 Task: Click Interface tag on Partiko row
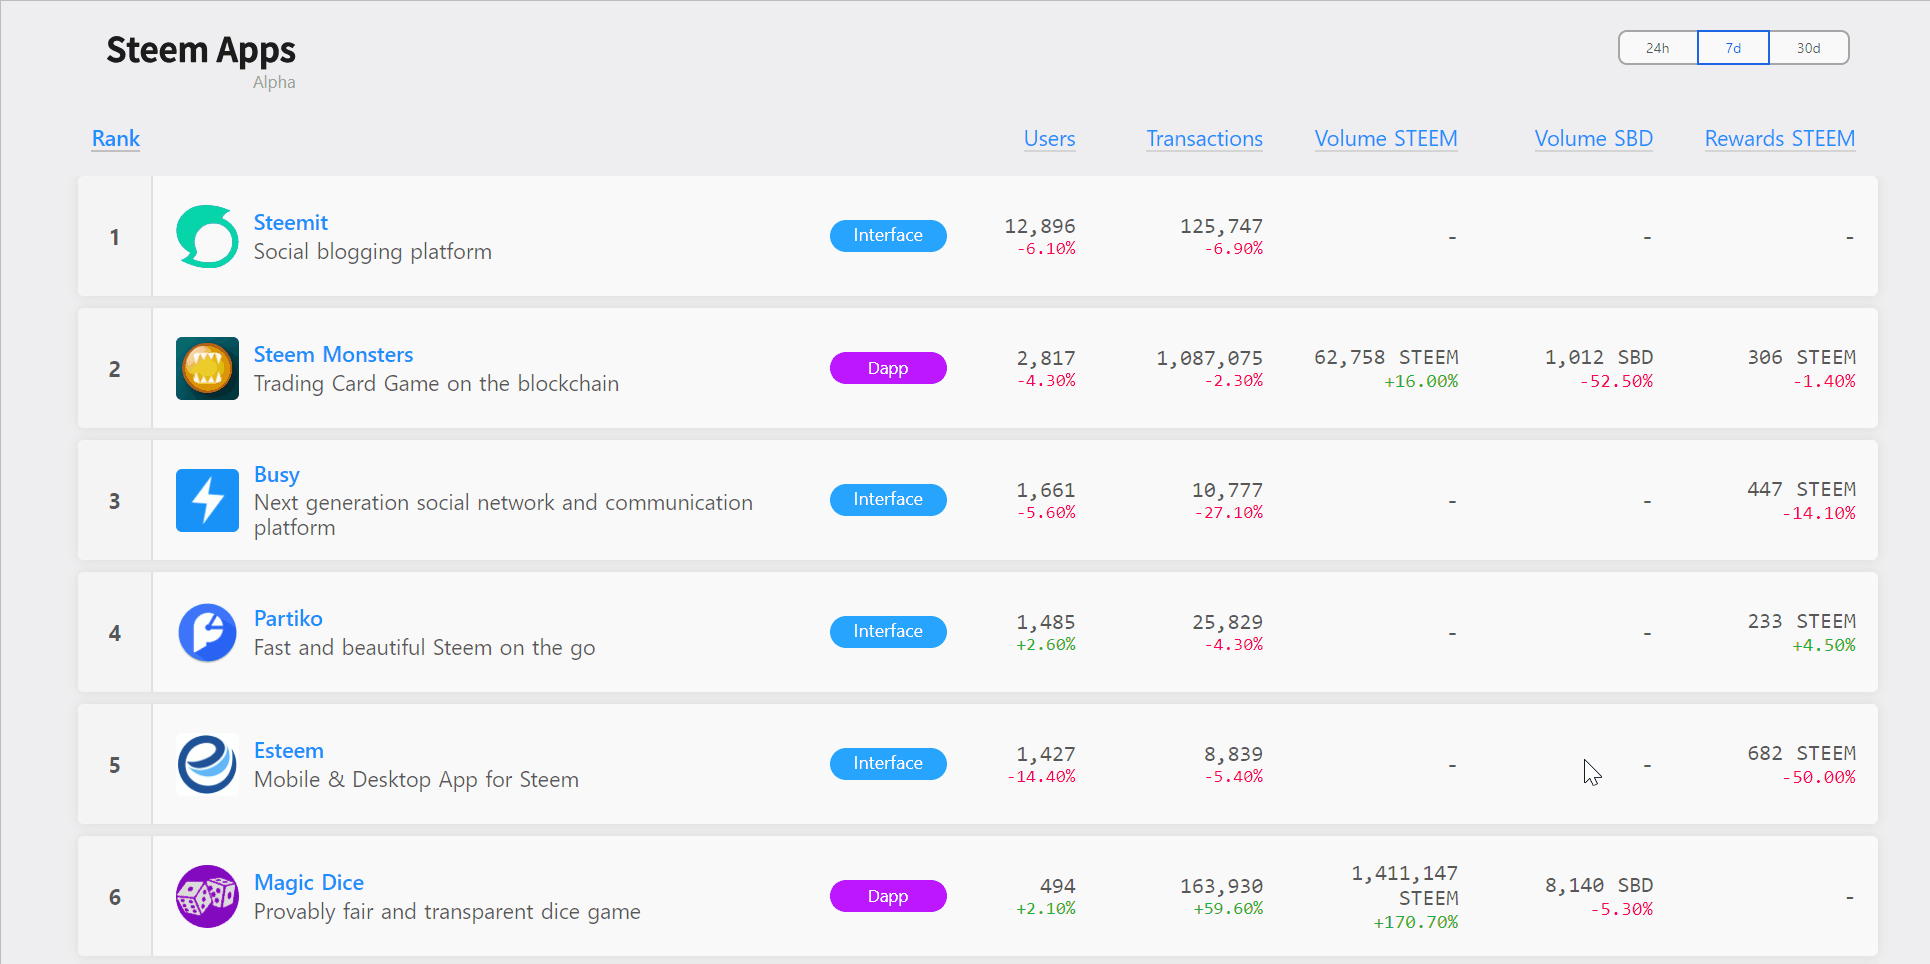click(x=888, y=632)
